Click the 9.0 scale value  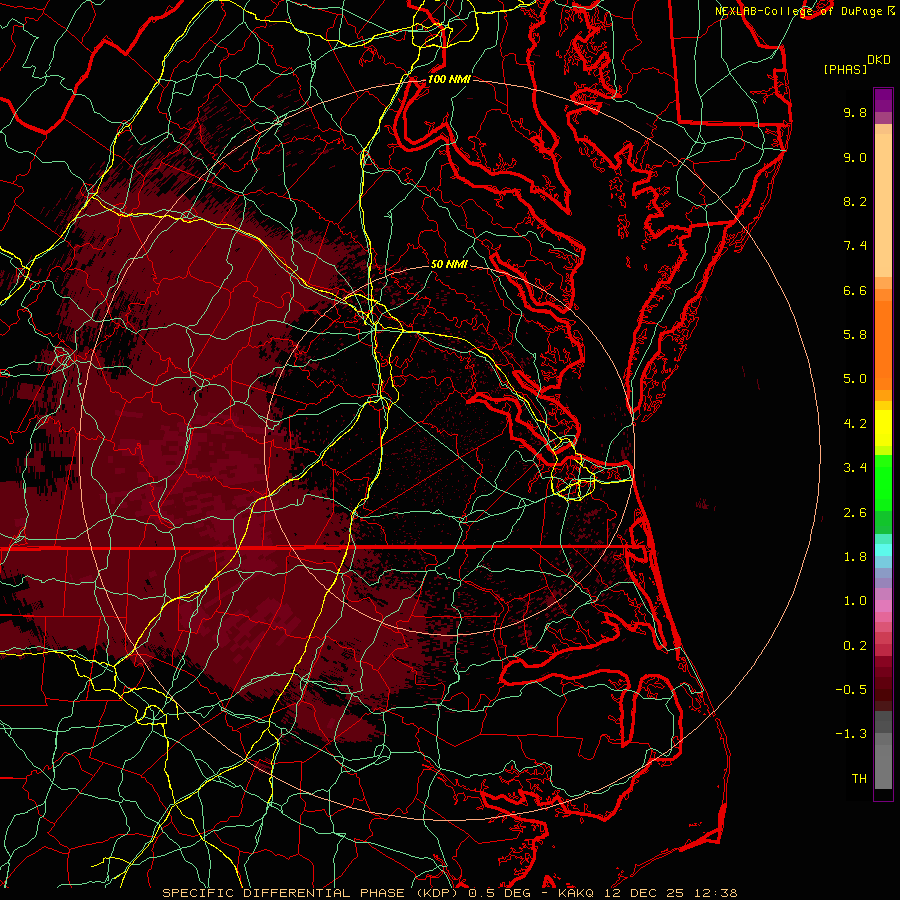point(855,157)
